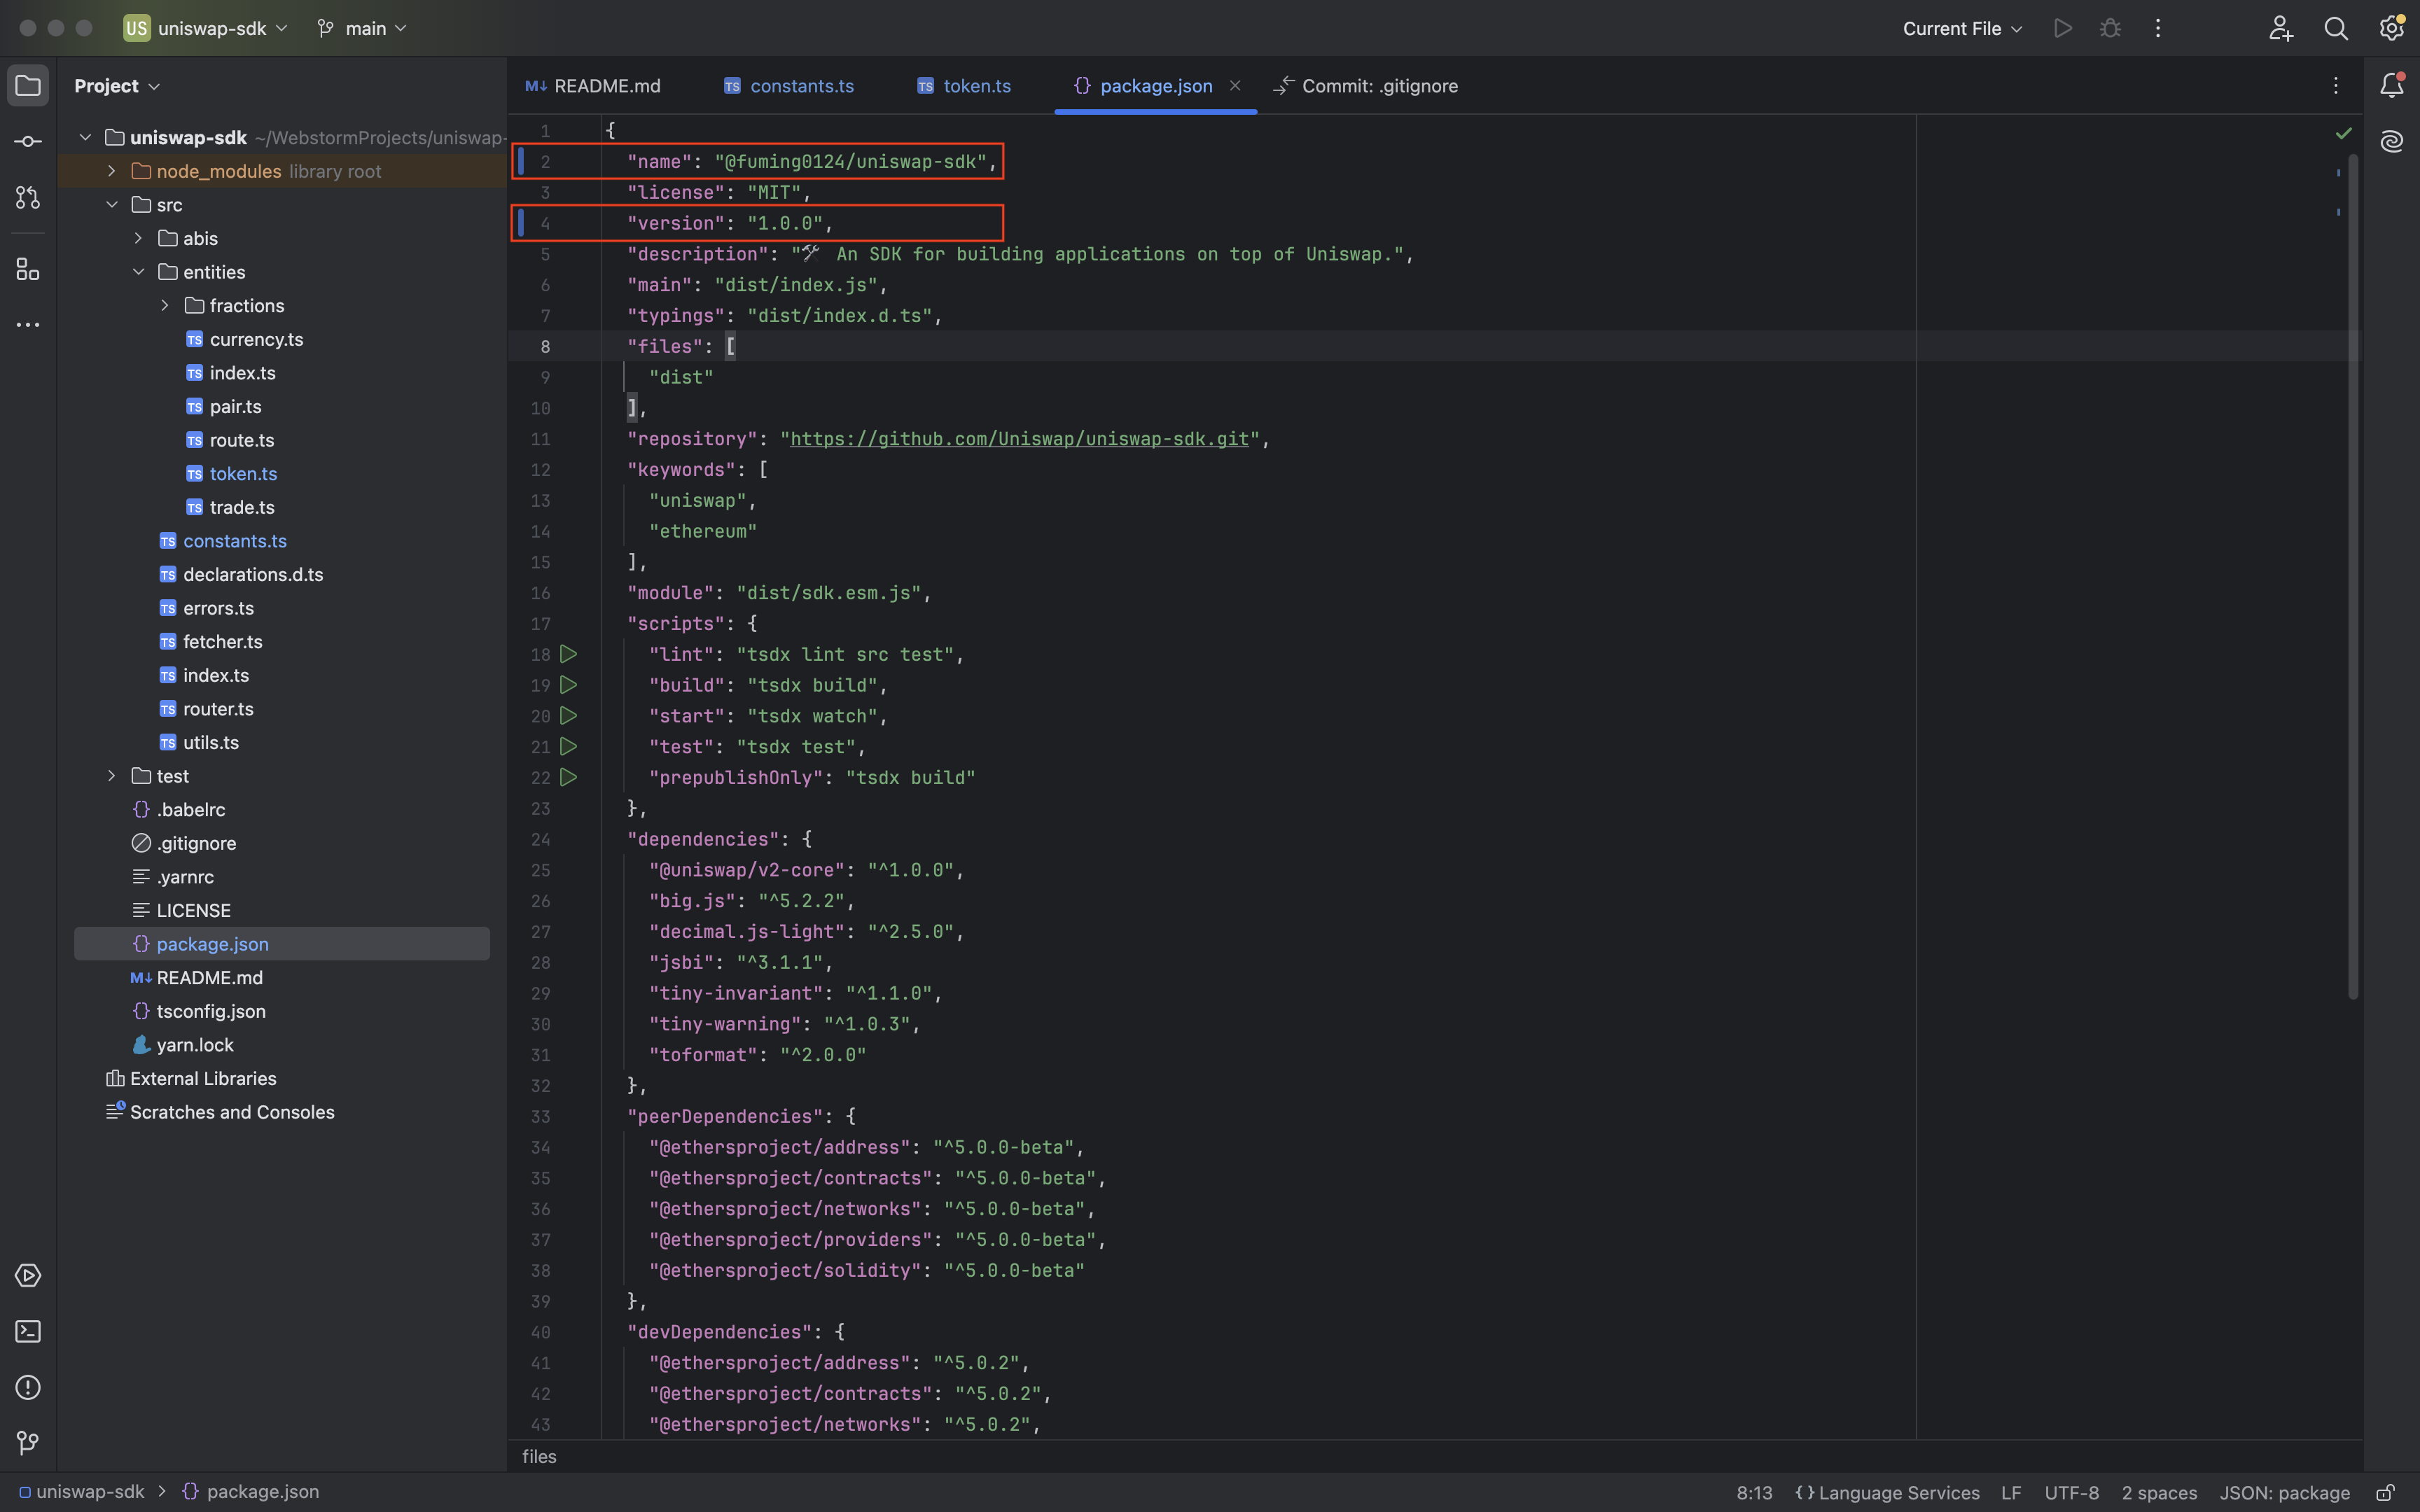Show more tool windows ellipsis in left bar

tap(28, 325)
